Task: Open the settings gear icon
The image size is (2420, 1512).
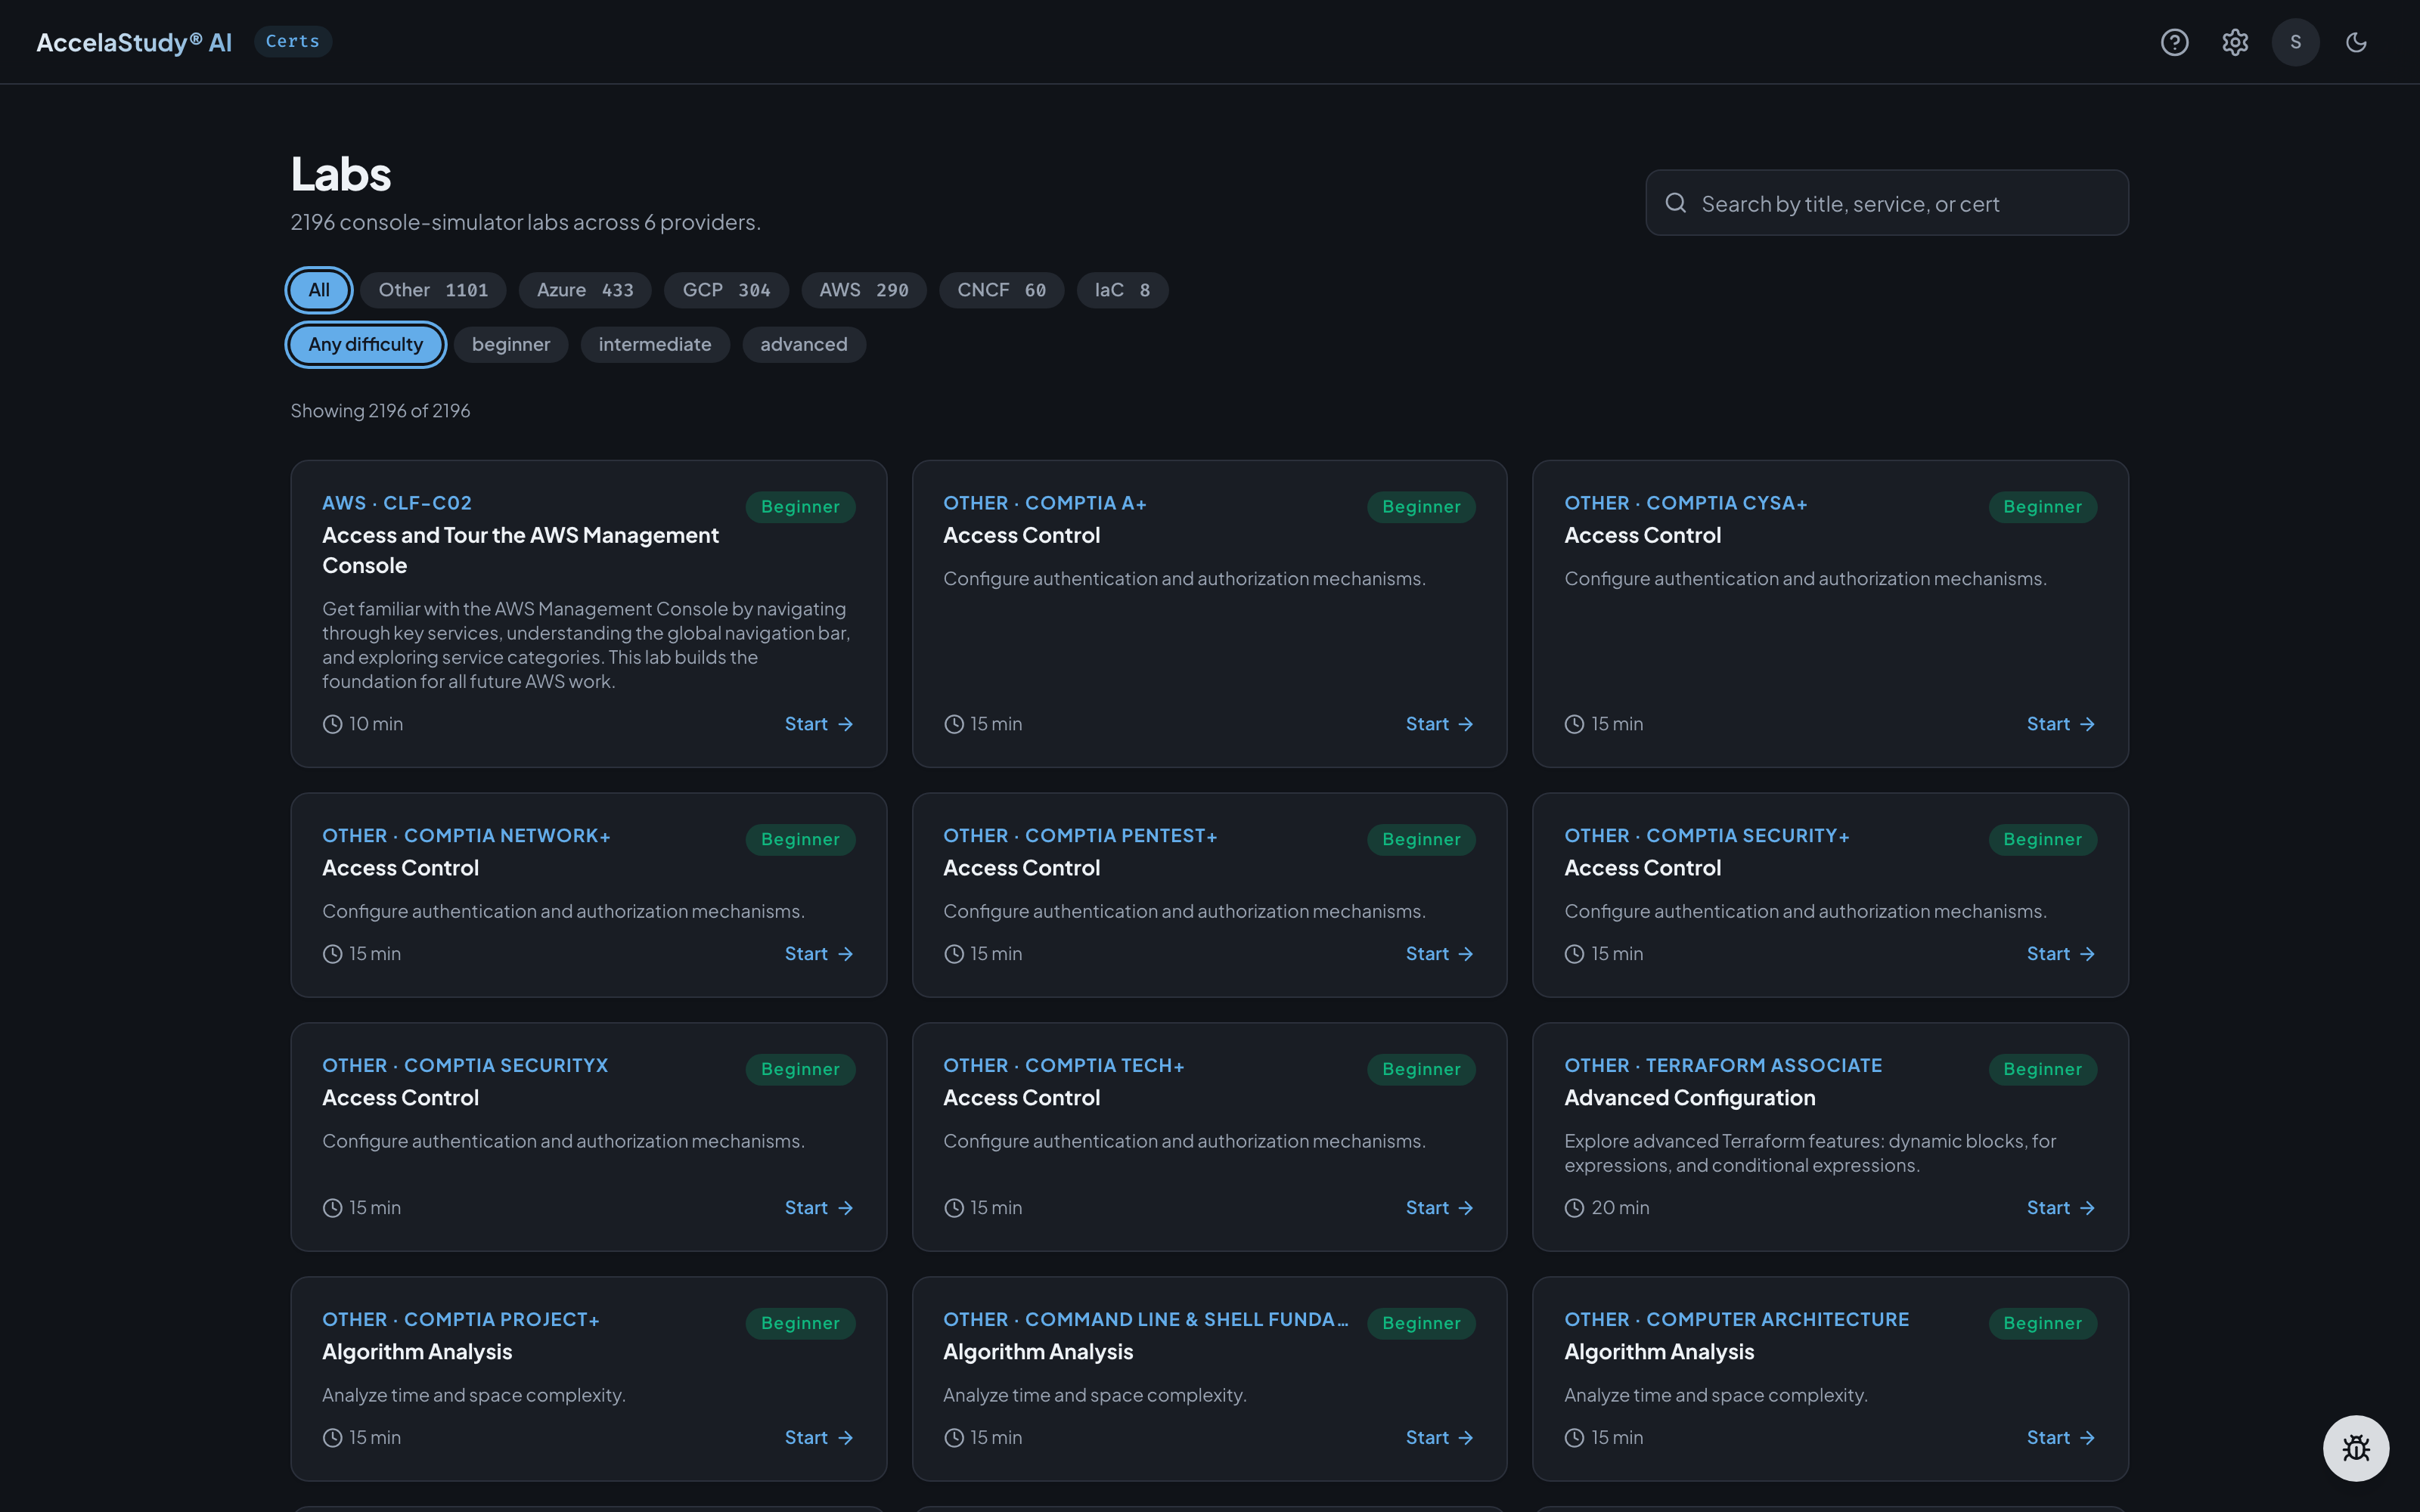Action: (2235, 42)
